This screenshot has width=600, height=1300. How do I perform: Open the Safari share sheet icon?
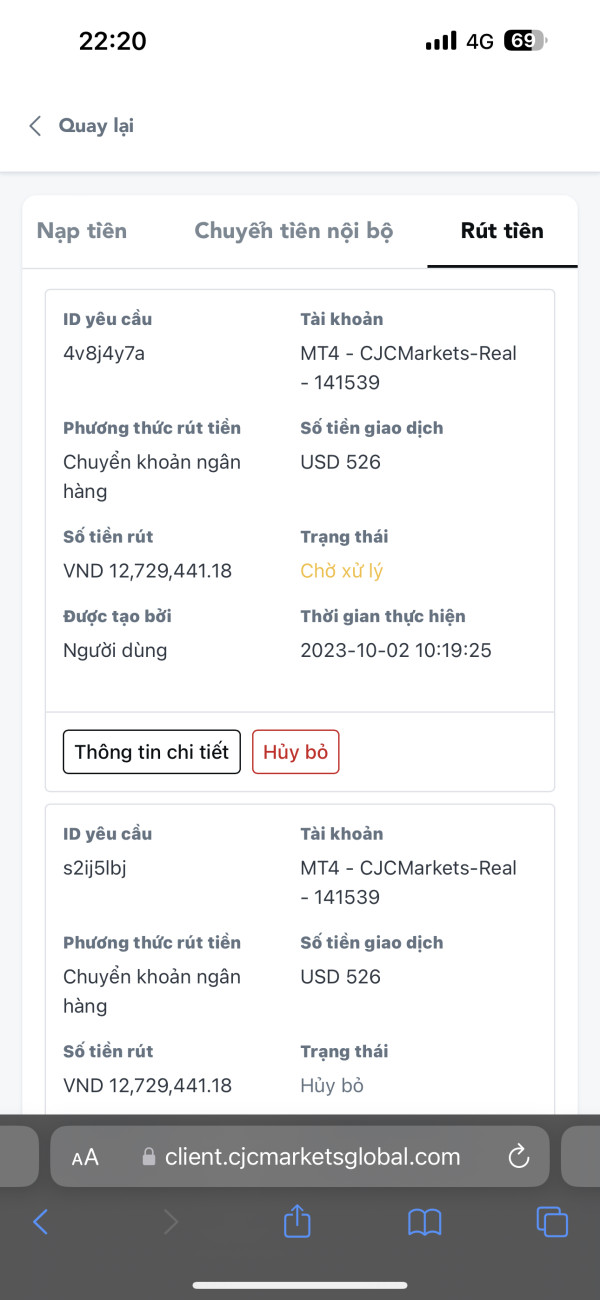pyautogui.click(x=297, y=1221)
